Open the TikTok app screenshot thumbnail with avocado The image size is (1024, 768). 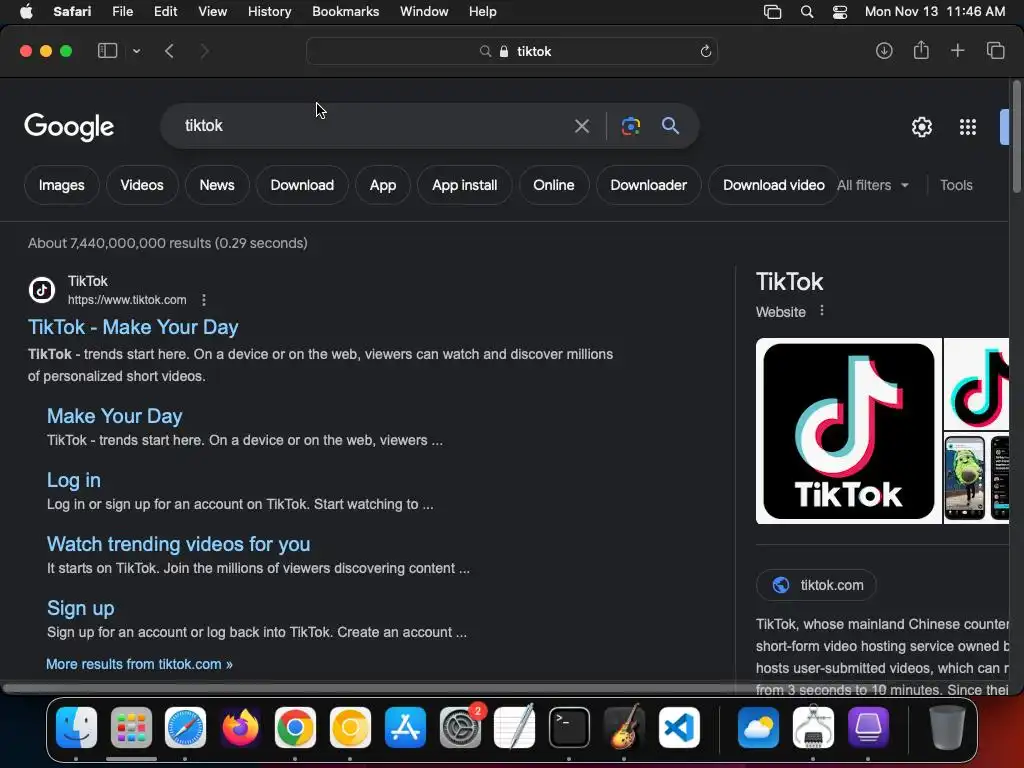965,478
